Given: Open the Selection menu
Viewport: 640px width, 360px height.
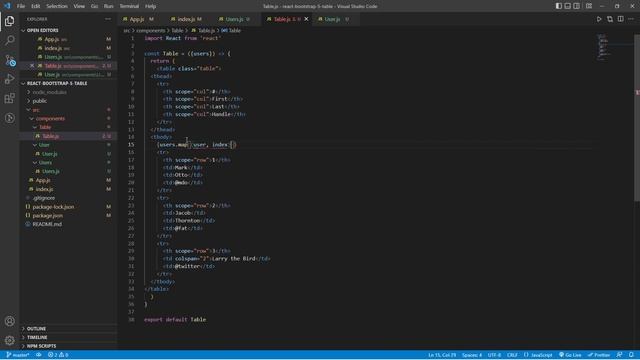Looking at the screenshot, I should pos(57,6).
